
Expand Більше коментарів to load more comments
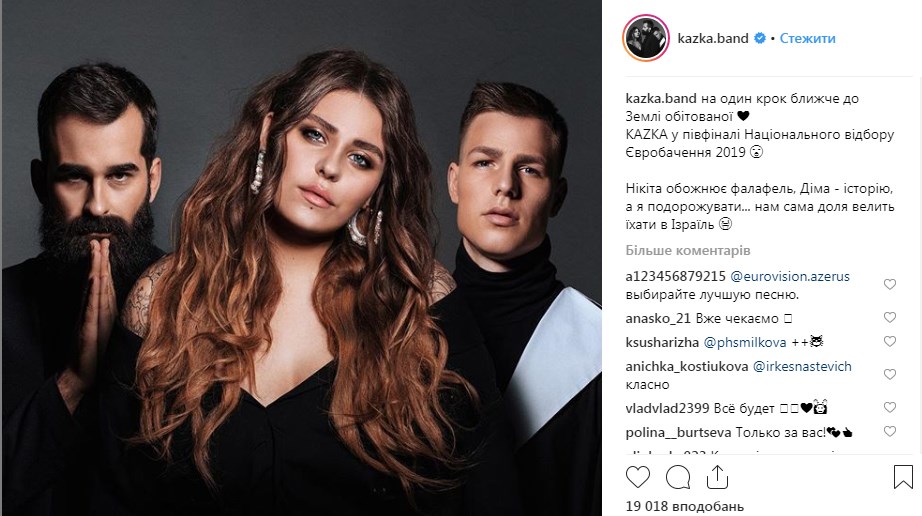pyautogui.click(x=687, y=250)
